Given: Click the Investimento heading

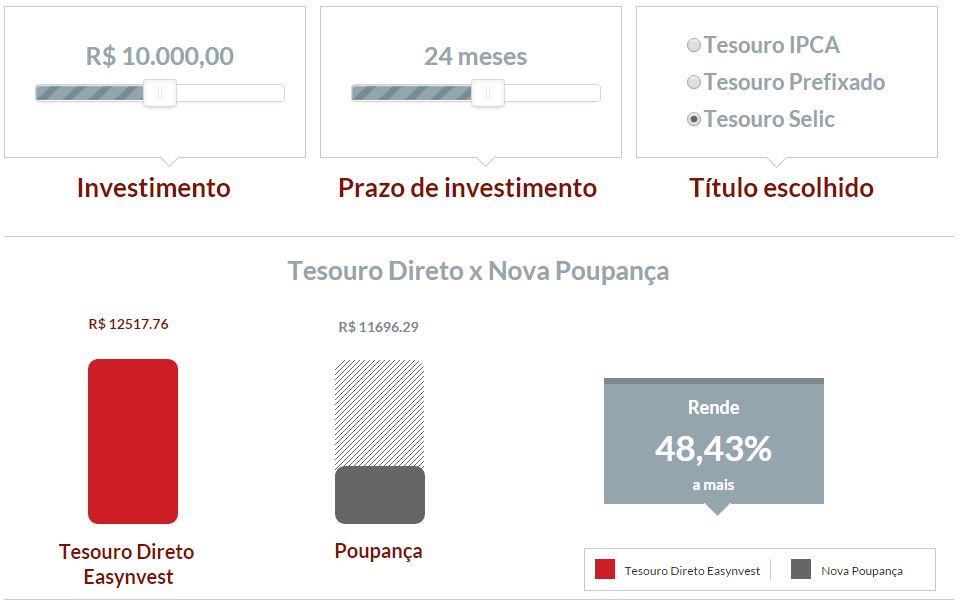Looking at the screenshot, I should [x=154, y=188].
